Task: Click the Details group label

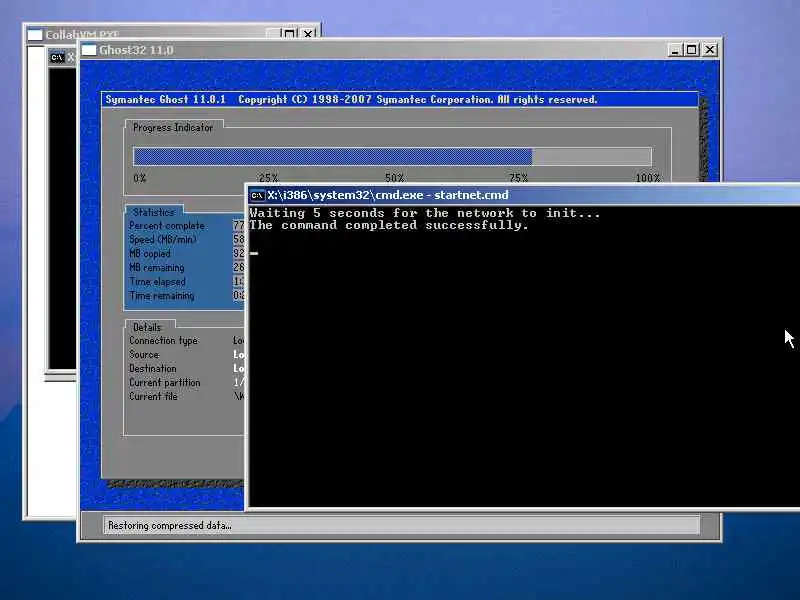Action: pyautogui.click(x=147, y=327)
